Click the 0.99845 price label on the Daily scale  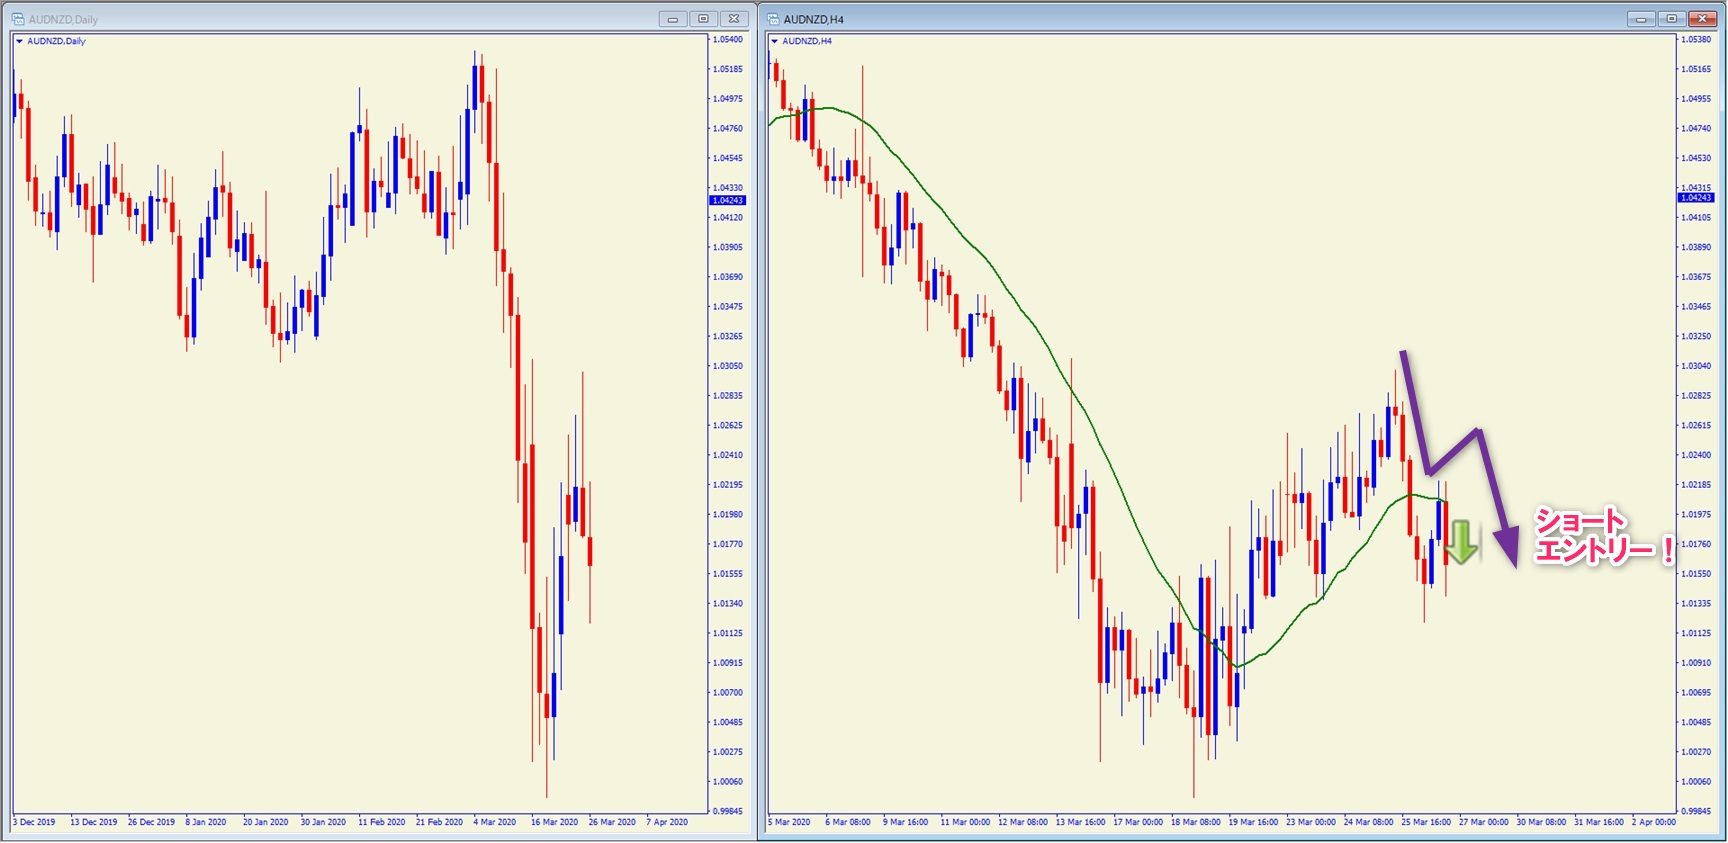pos(728,811)
